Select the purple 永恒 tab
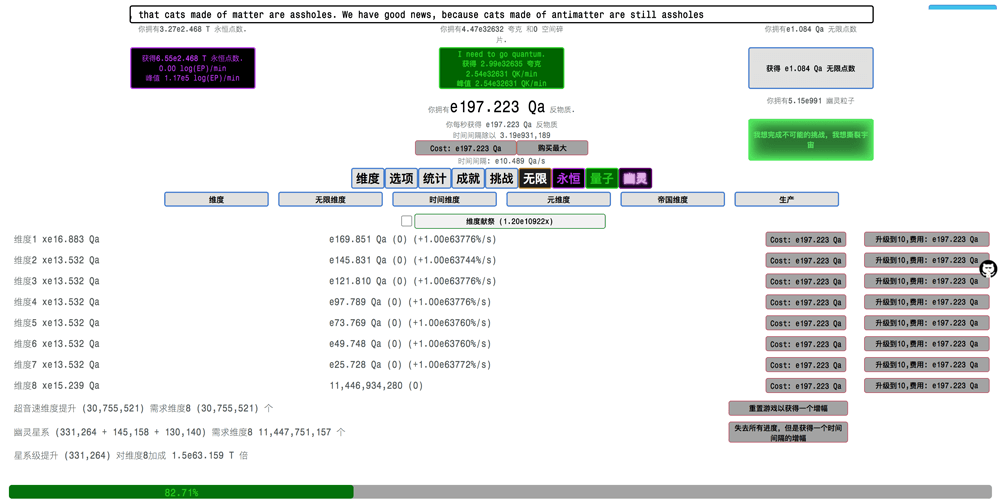The width and height of the screenshot is (1000, 501). tap(568, 179)
